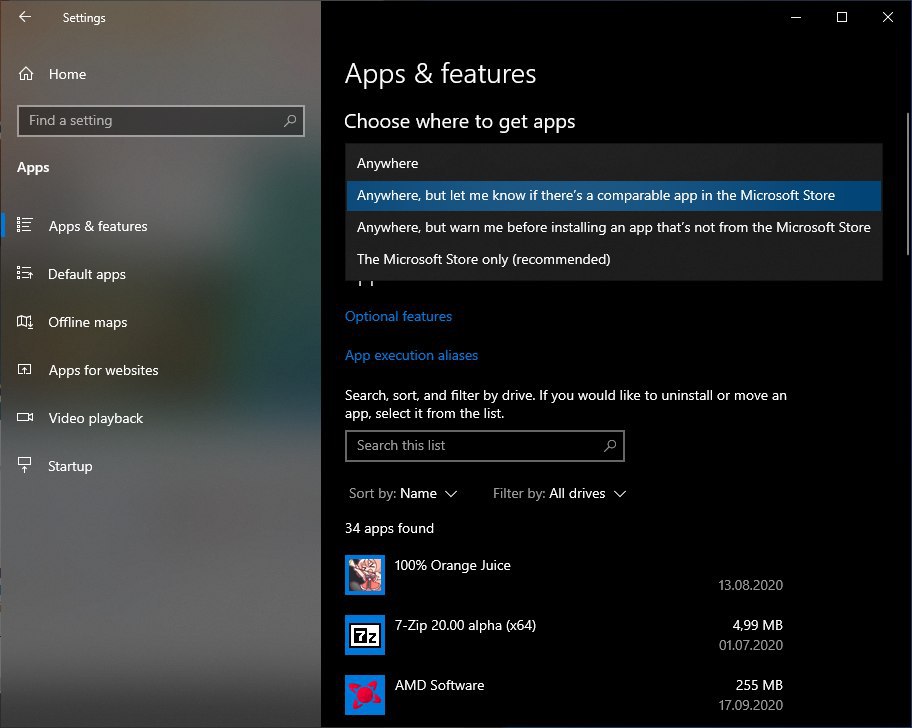Click the Home house icon
The width and height of the screenshot is (912, 728).
[26, 74]
